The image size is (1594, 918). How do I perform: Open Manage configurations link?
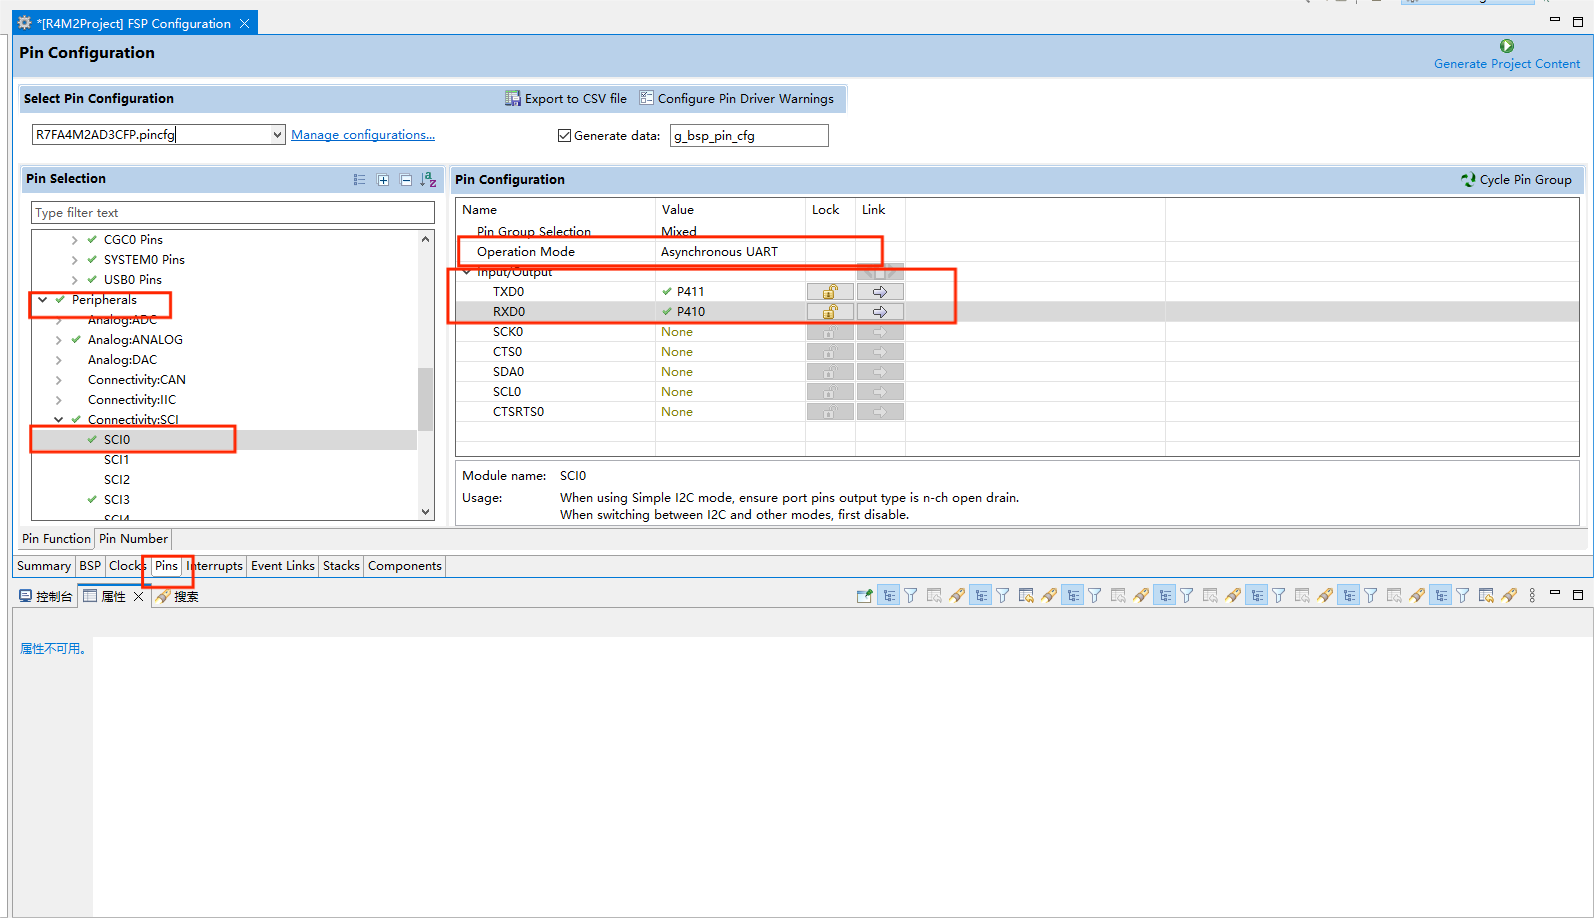363,135
